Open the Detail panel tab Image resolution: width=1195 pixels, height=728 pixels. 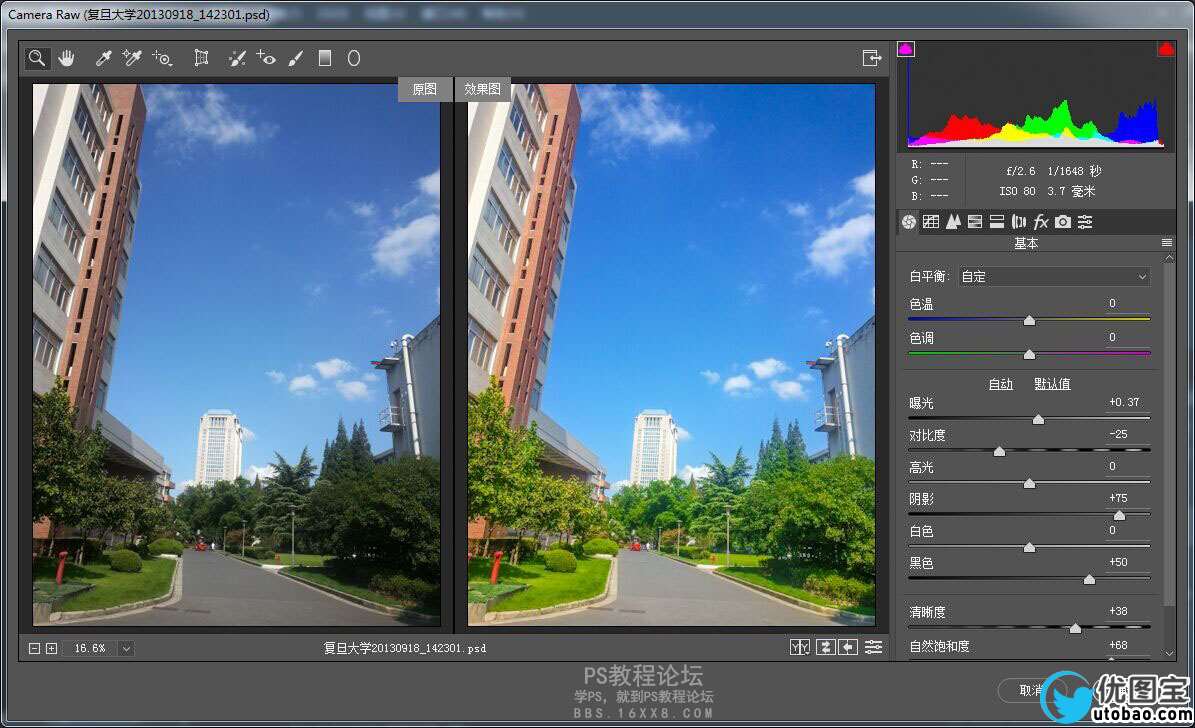click(953, 222)
